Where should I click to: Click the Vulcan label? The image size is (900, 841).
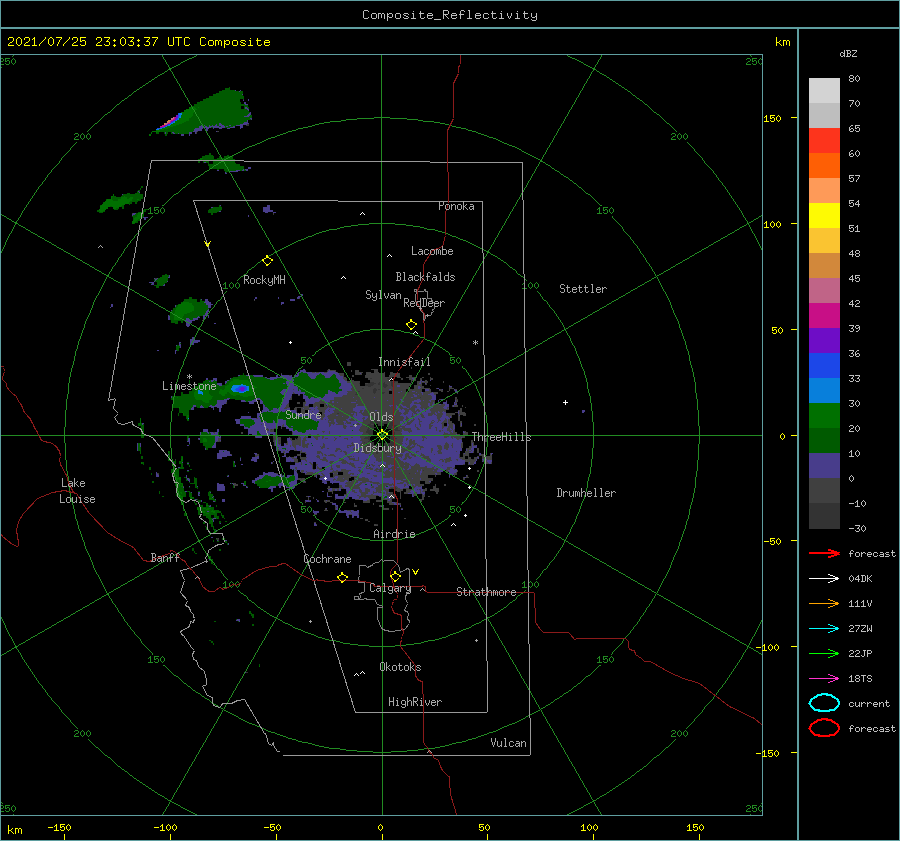[509, 743]
